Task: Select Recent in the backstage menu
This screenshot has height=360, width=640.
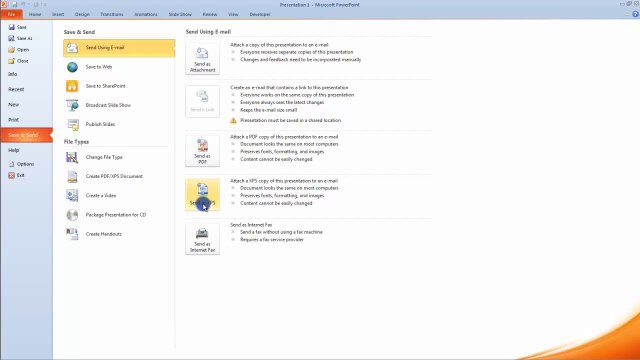Action: coord(16,89)
